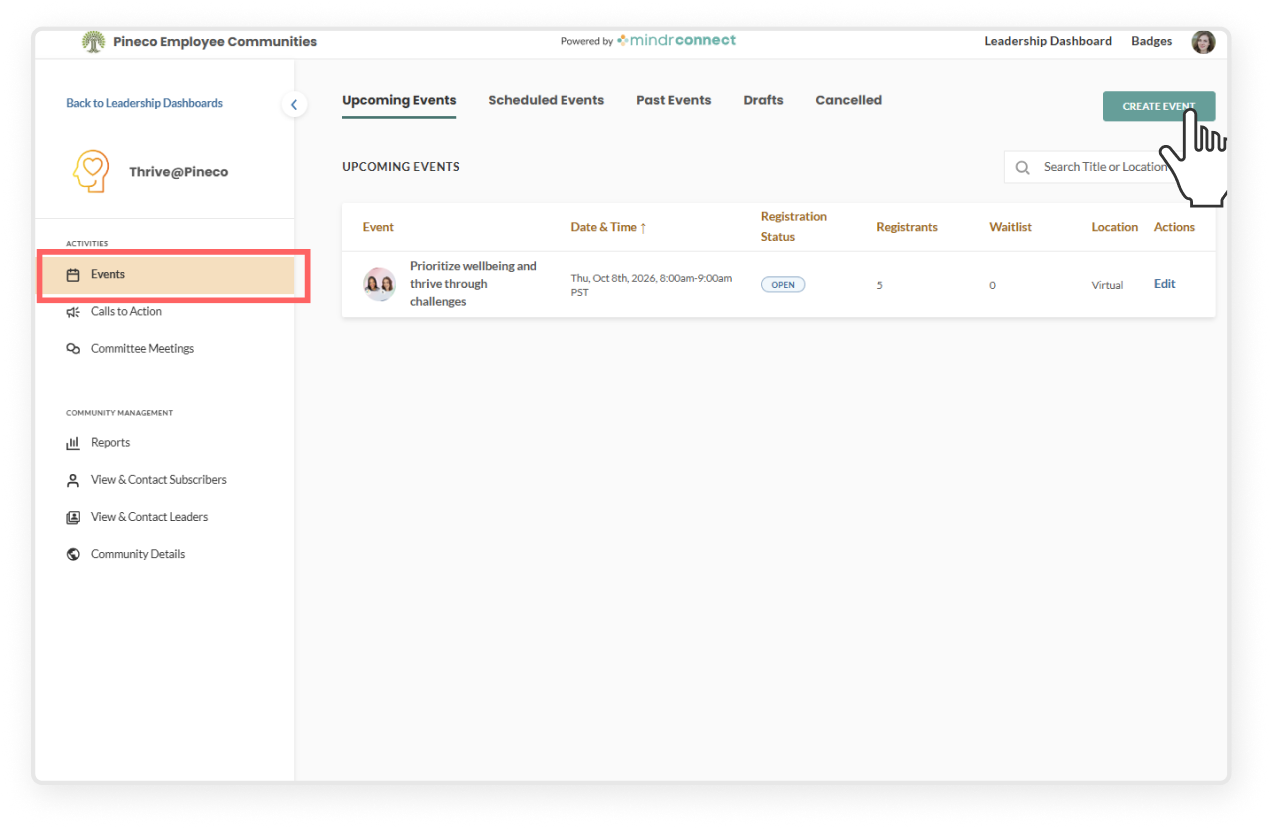Click the Registration Status column header

point(794,227)
